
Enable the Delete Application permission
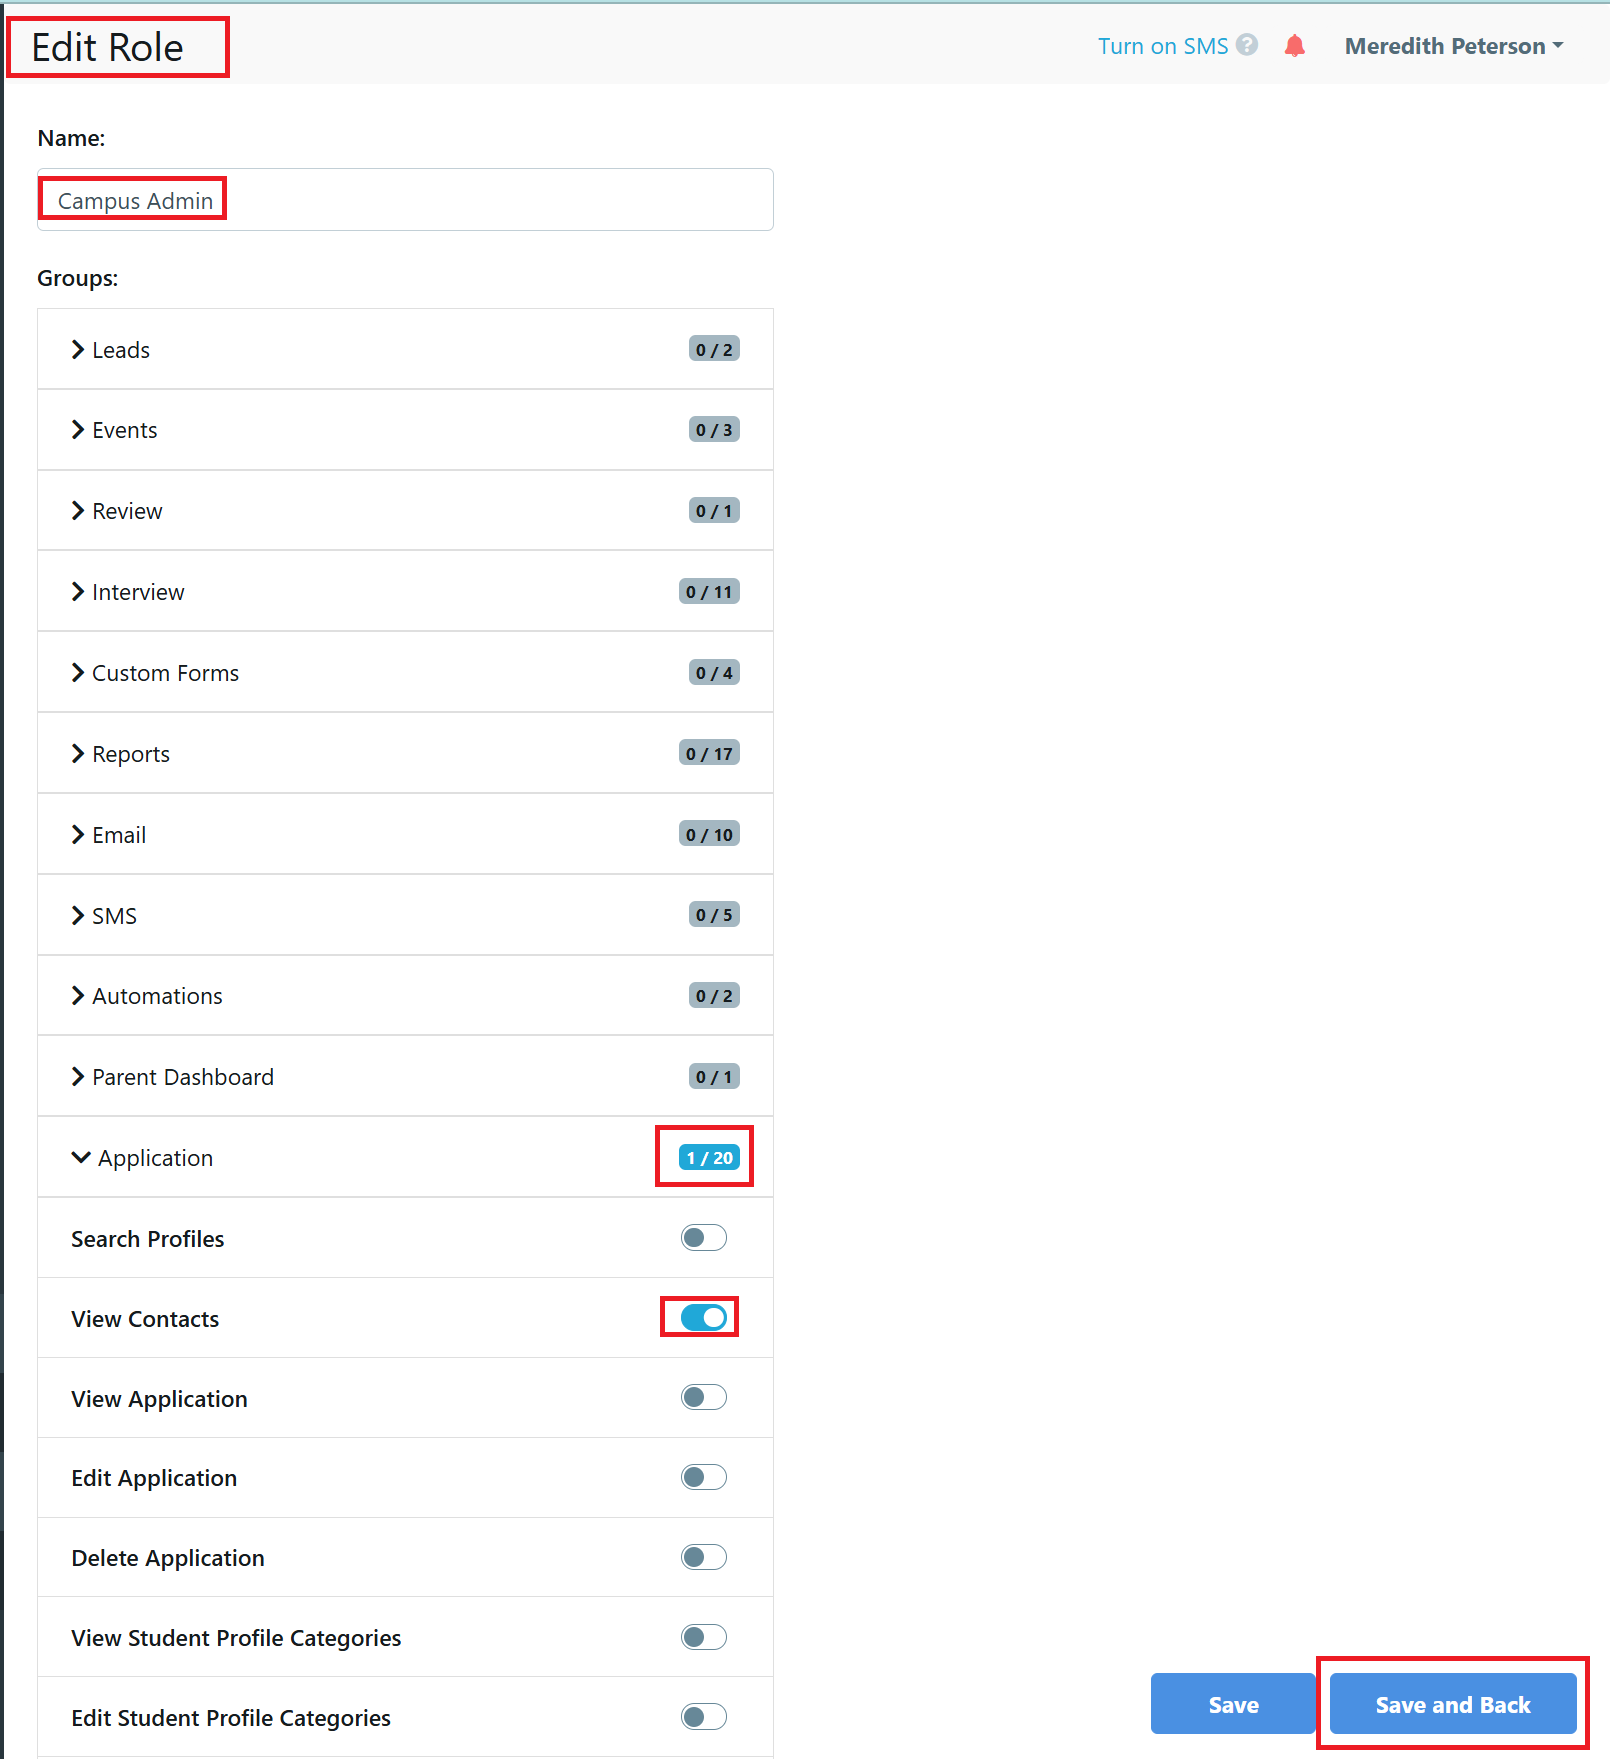point(703,1556)
